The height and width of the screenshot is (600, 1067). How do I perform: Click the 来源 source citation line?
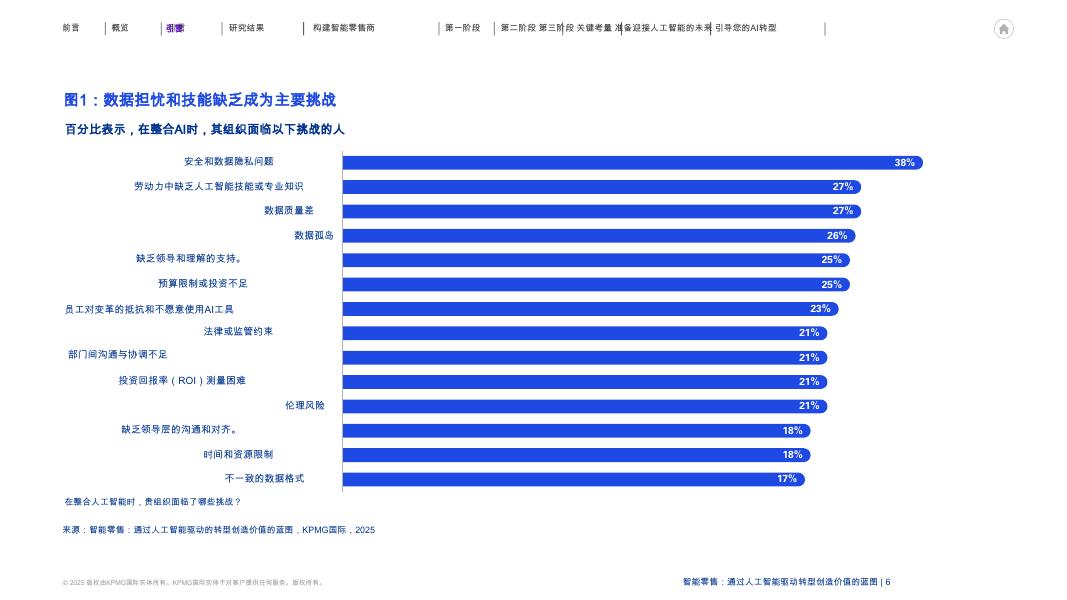tap(218, 529)
